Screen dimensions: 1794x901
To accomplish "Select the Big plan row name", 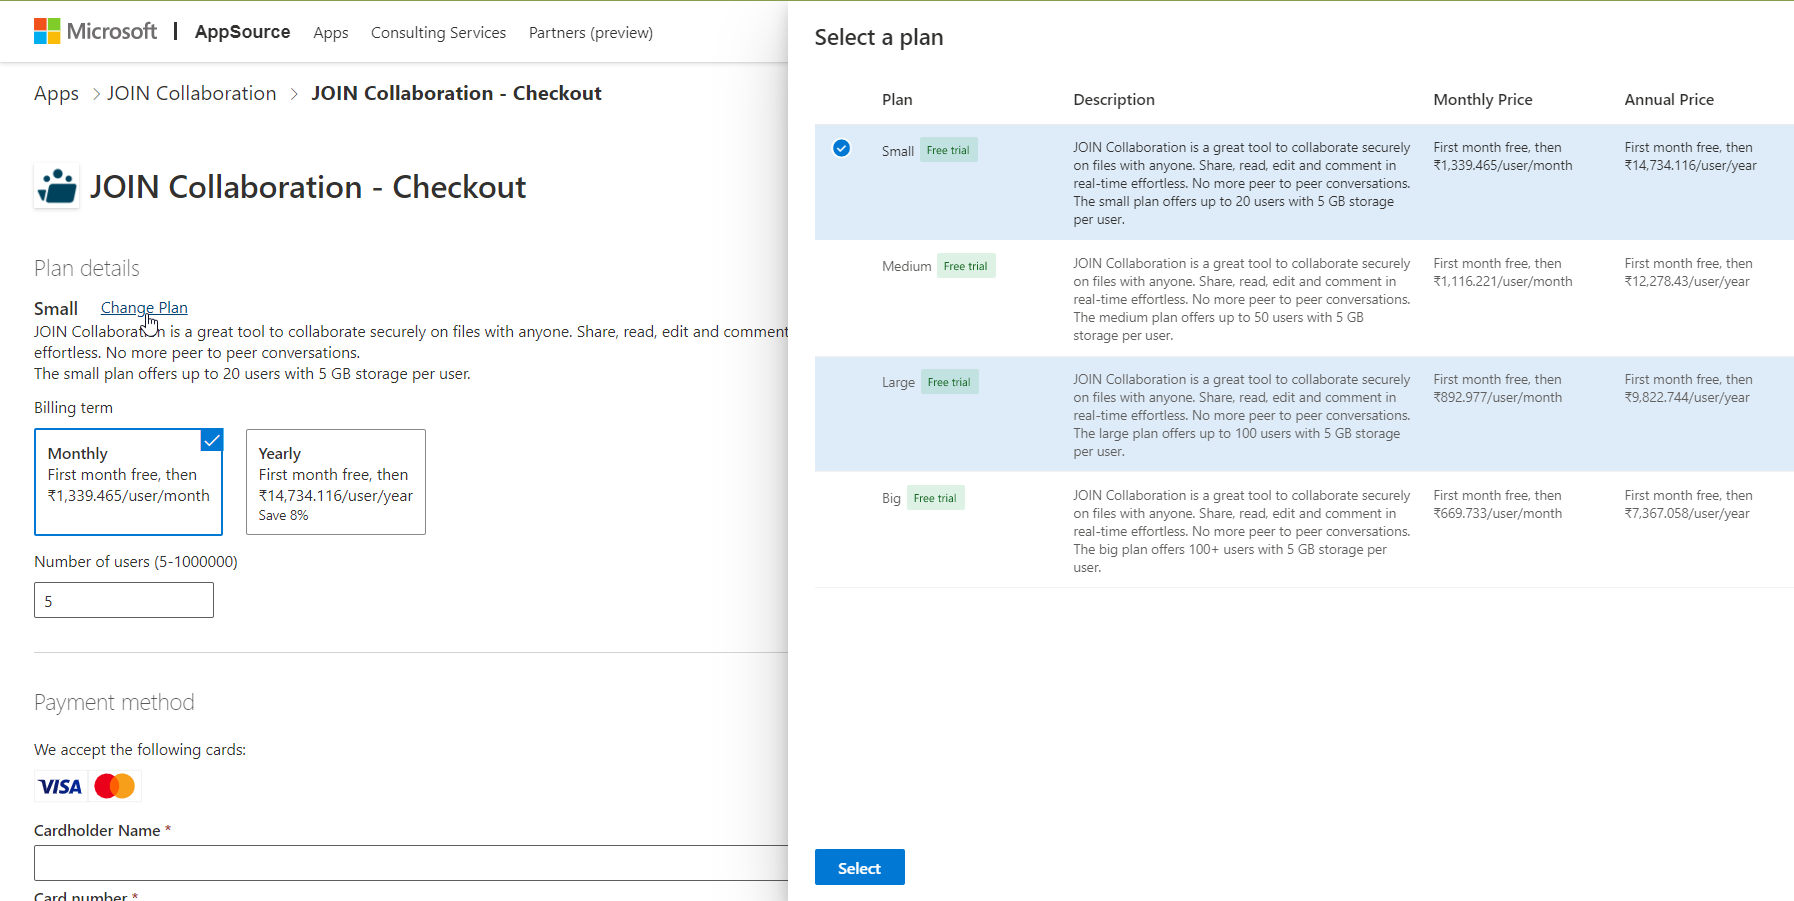I will [x=891, y=498].
